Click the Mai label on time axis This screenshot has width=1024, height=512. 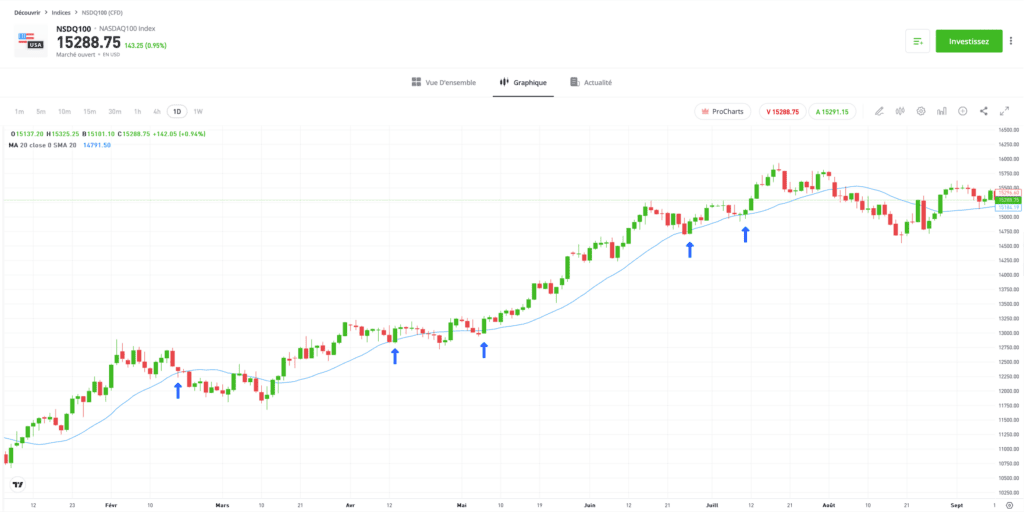[x=462, y=505]
